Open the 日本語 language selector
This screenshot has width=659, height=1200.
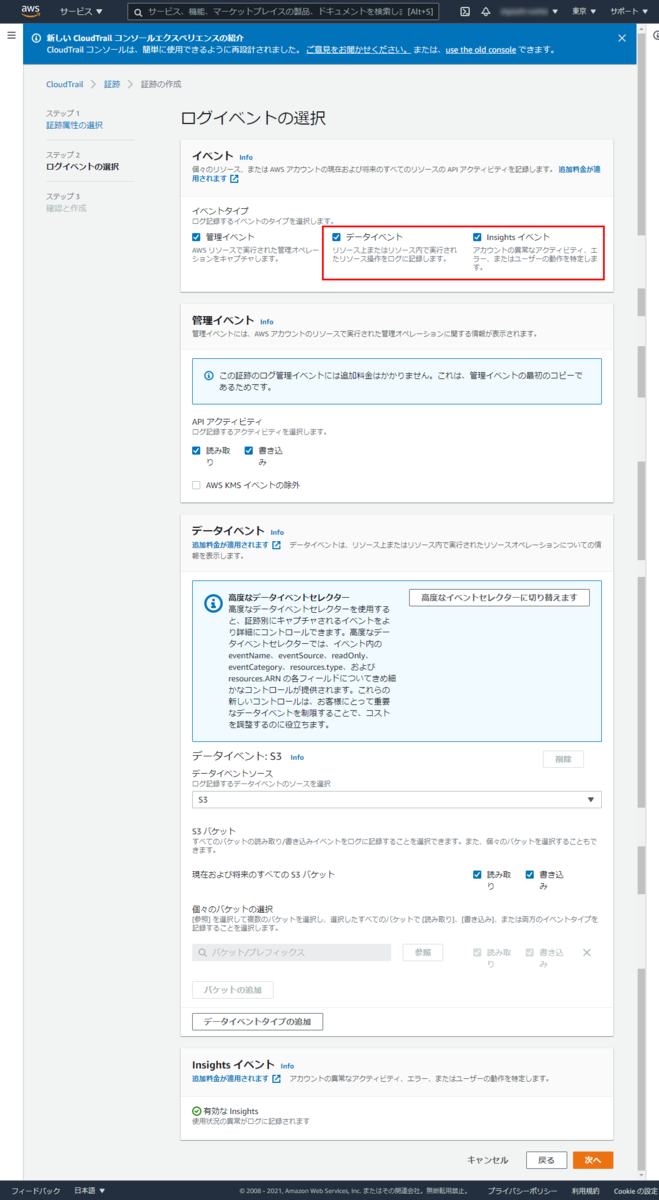click(x=89, y=1190)
